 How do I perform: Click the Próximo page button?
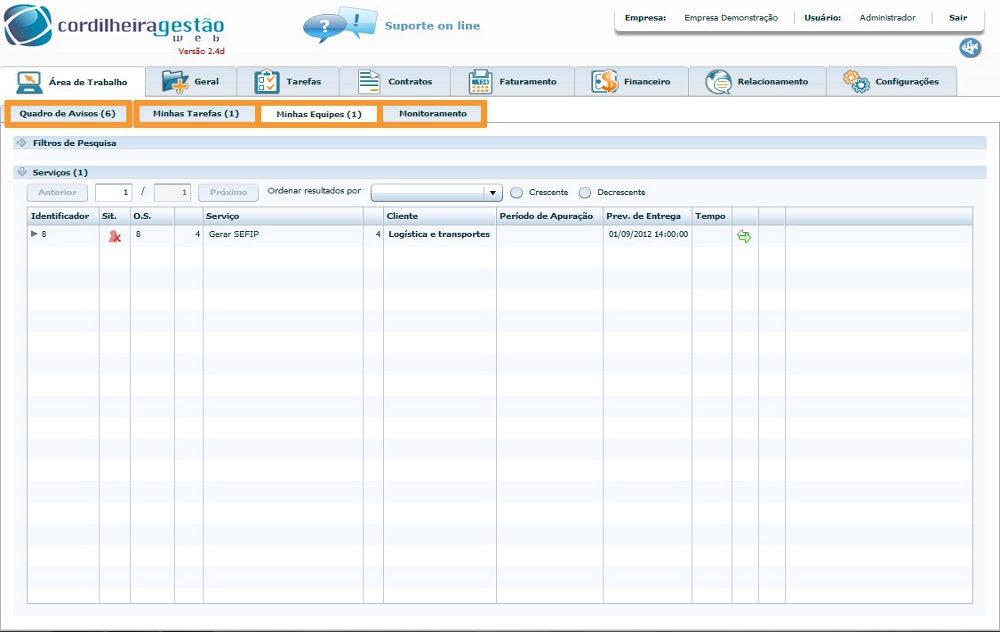click(x=228, y=193)
